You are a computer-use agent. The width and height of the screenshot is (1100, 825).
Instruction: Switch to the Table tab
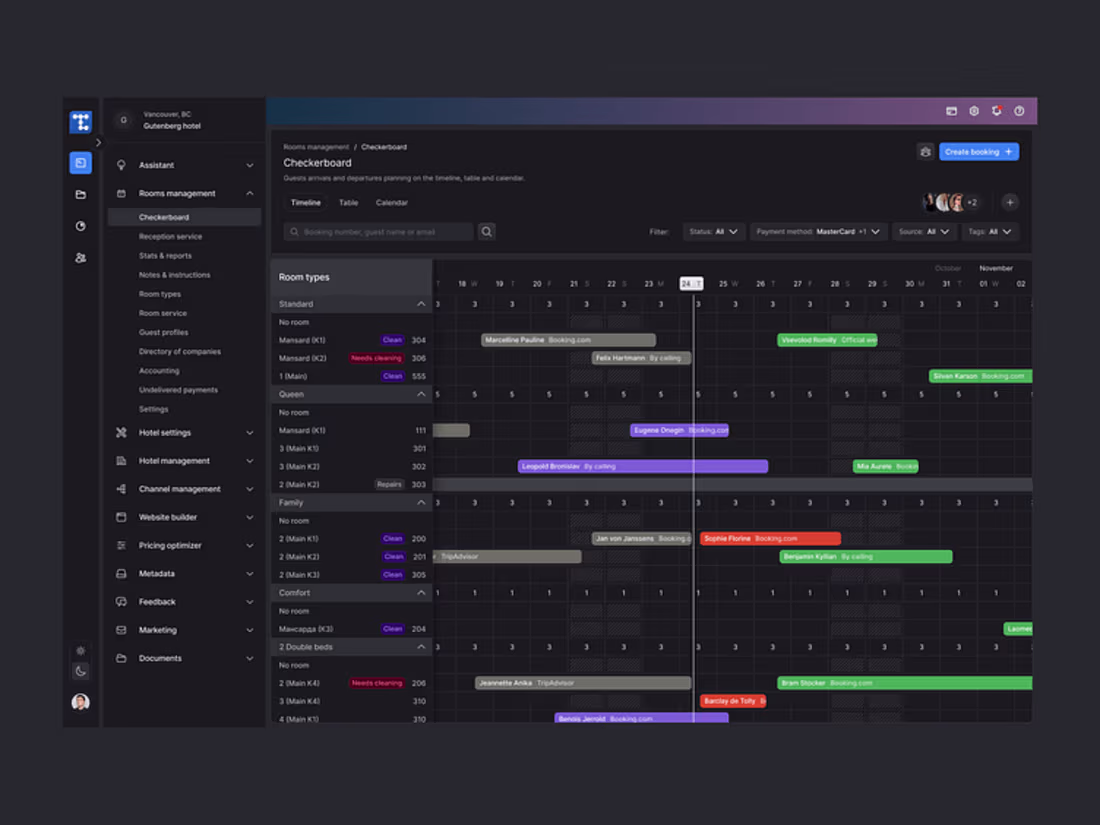pos(348,202)
